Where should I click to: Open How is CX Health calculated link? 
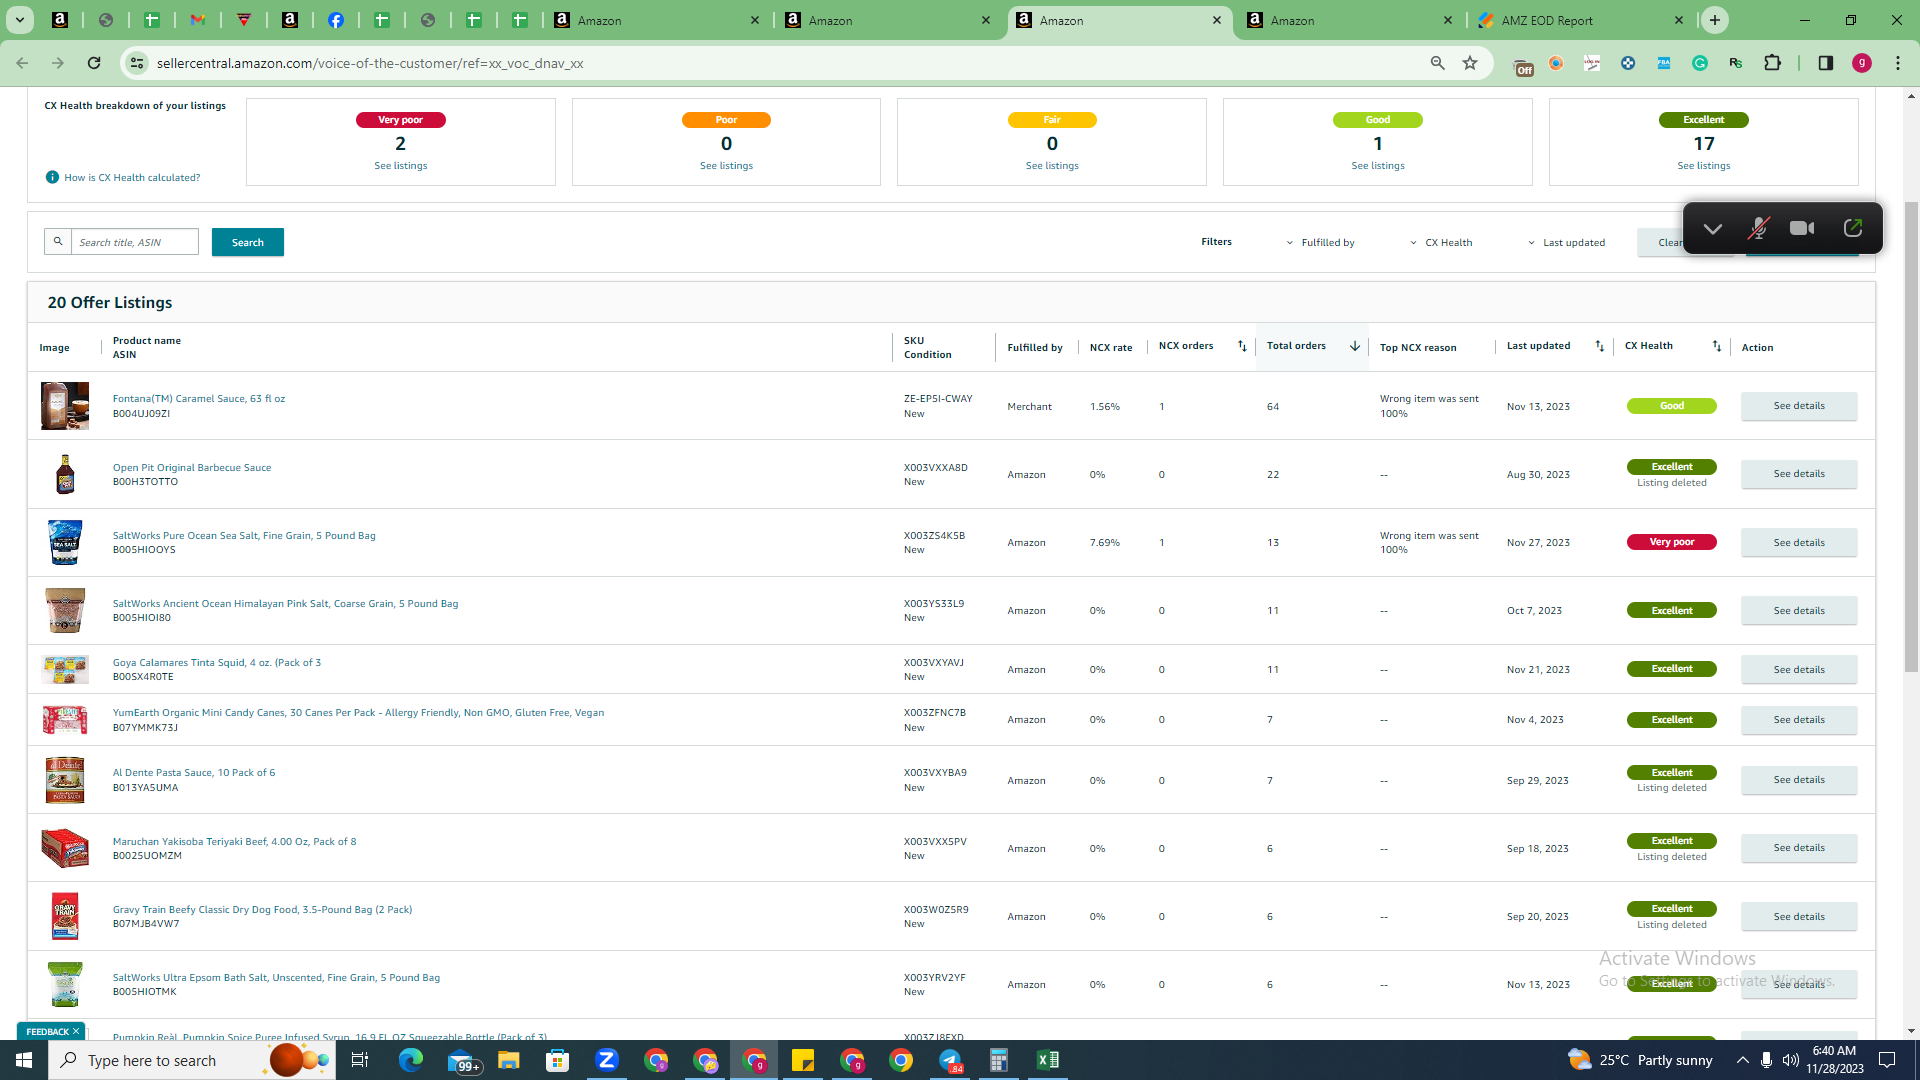[132, 178]
